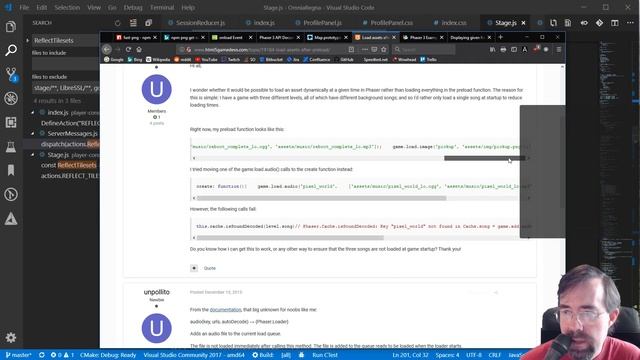This screenshot has width=640, height=360.
Task: Switch to the index.css editor tab
Action: tap(450, 23)
